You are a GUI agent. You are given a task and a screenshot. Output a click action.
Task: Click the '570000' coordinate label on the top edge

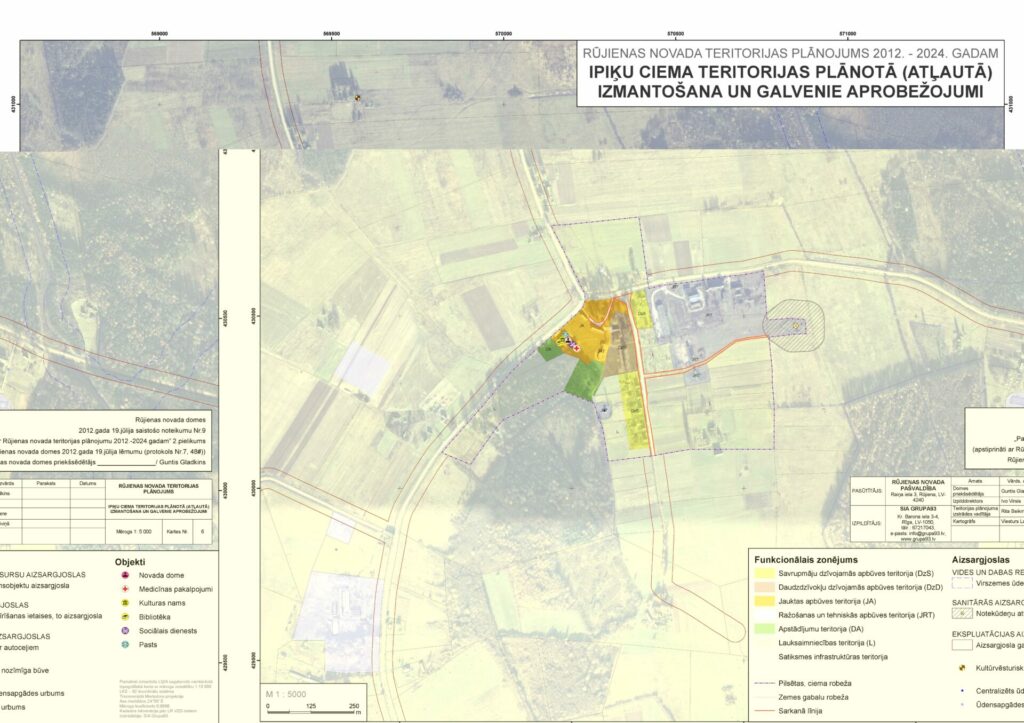click(x=504, y=34)
